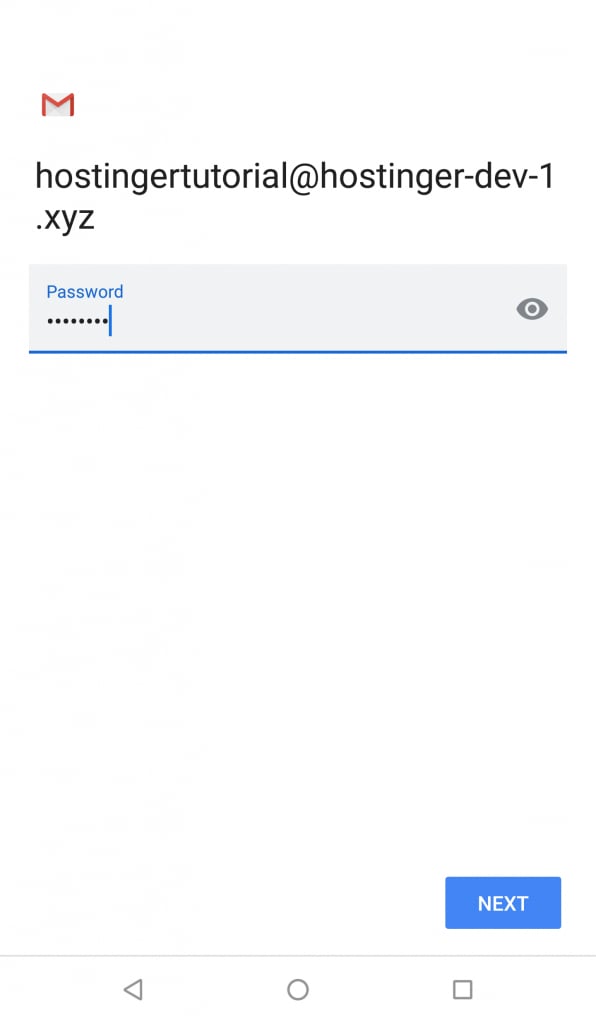This screenshot has width=596, height=1024.
Task: Click the blank area below the password field
Action: click(298, 588)
